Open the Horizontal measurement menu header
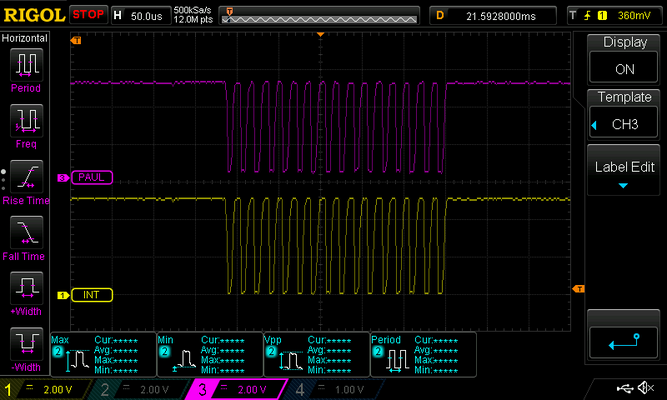 25,36
